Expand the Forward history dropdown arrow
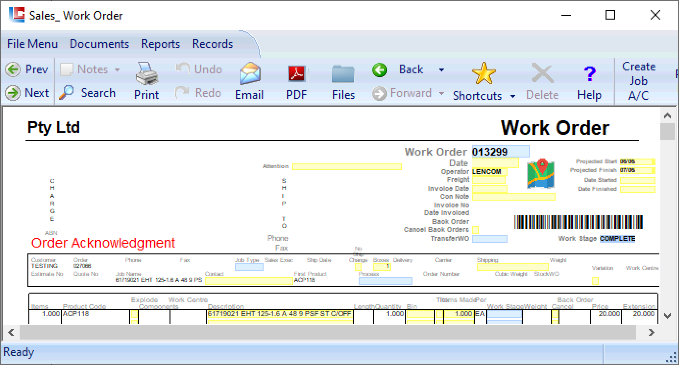 click(x=441, y=93)
